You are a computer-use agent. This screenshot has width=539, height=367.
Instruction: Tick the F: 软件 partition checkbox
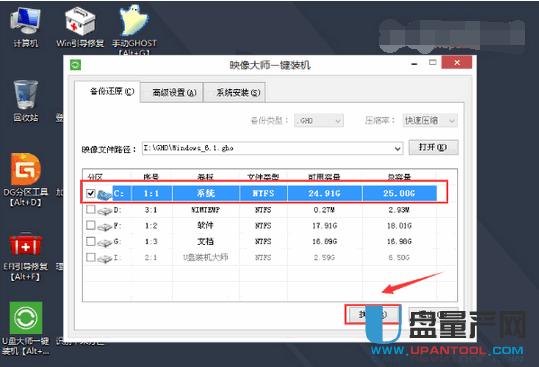tap(90, 225)
